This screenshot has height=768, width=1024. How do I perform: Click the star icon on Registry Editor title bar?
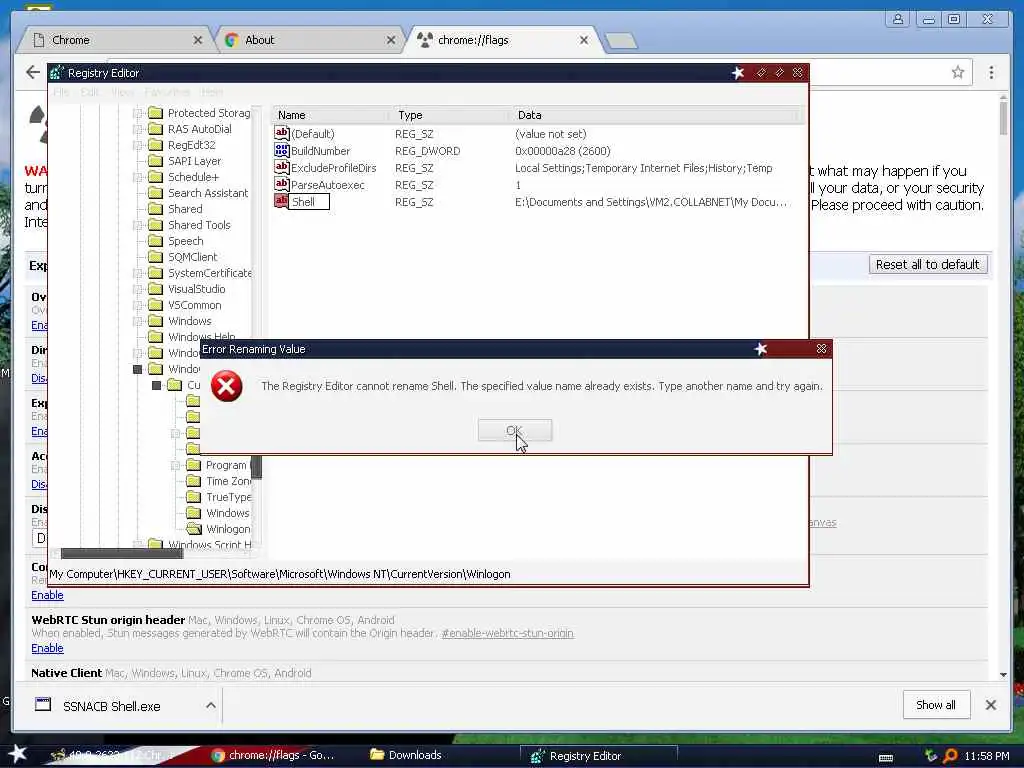(x=738, y=72)
